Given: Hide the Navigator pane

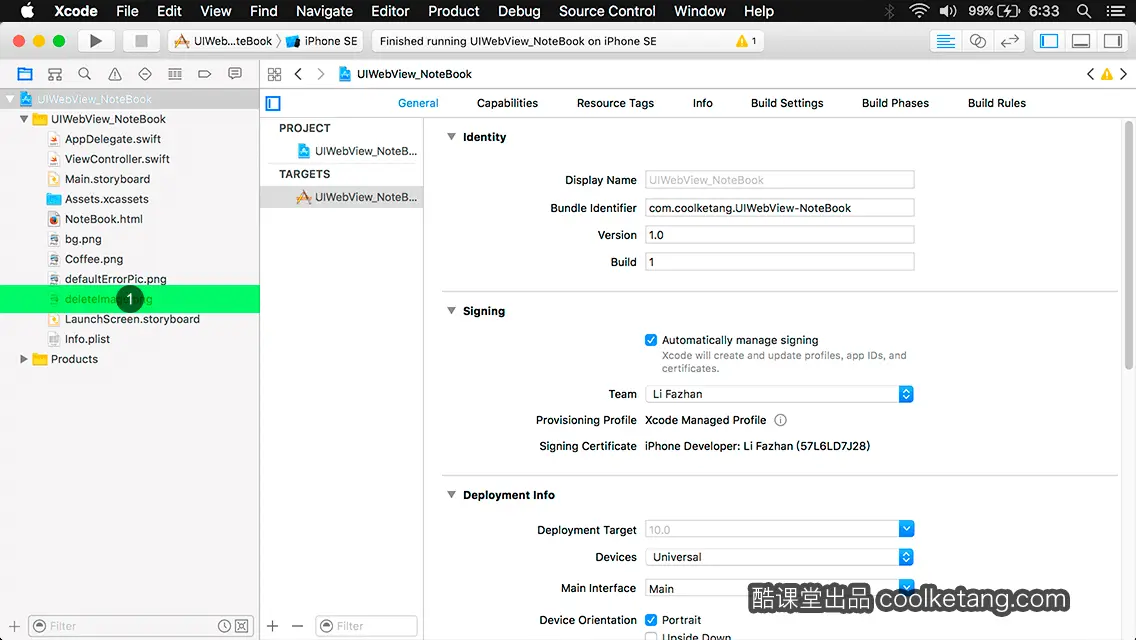Looking at the screenshot, I should point(1049,41).
